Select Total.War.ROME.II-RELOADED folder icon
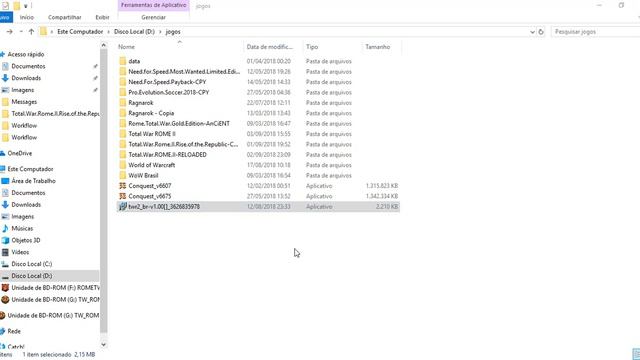 point(122,155)
